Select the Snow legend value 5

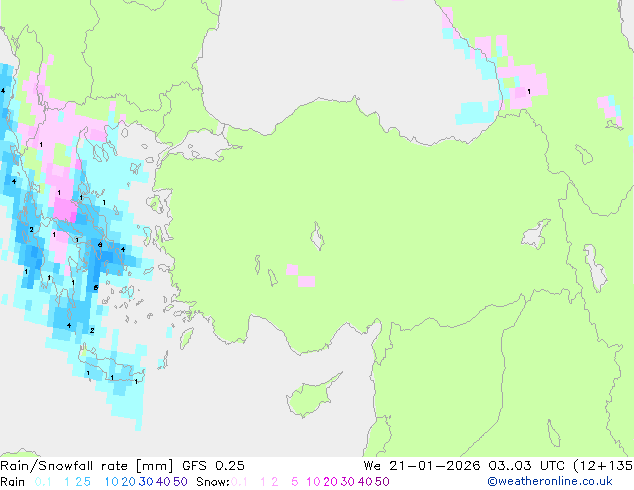[295, 482]
